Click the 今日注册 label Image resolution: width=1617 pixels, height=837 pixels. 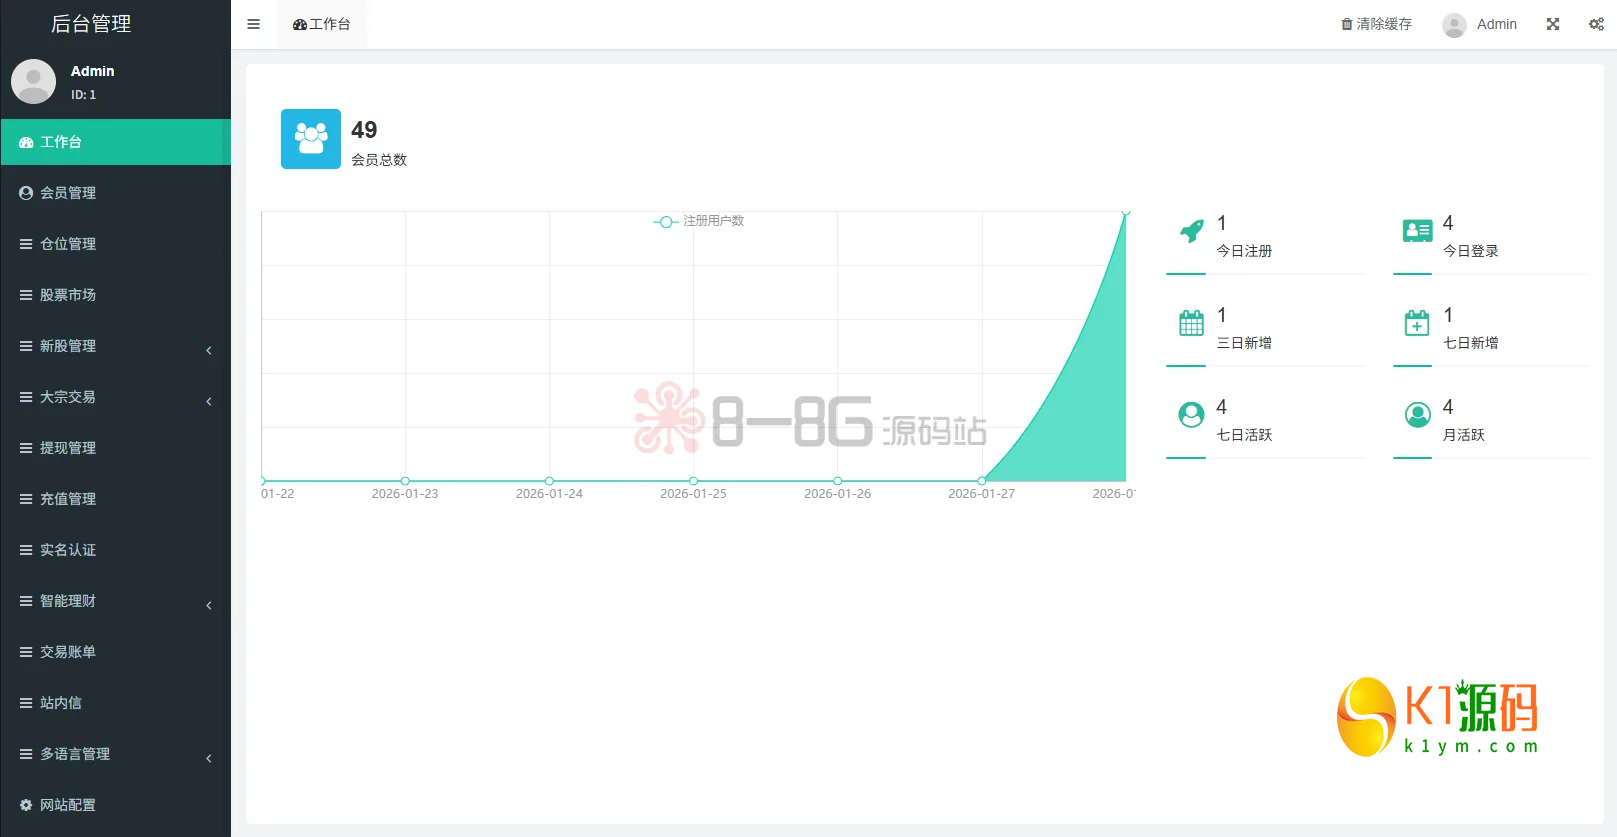tap(1244, 251)
